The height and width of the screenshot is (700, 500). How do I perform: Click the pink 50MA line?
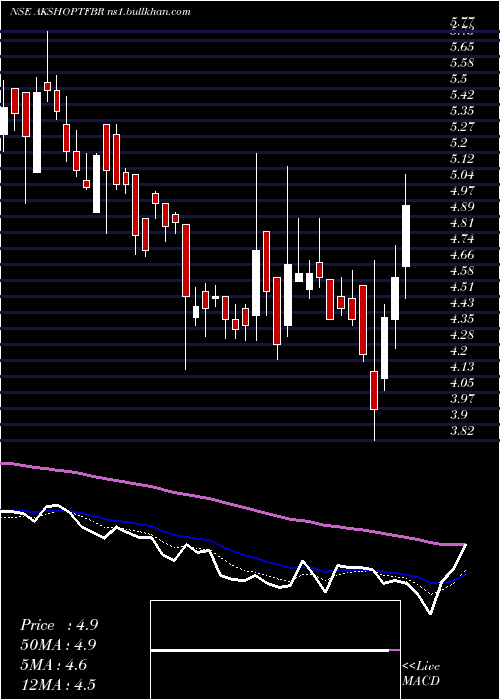232,504
